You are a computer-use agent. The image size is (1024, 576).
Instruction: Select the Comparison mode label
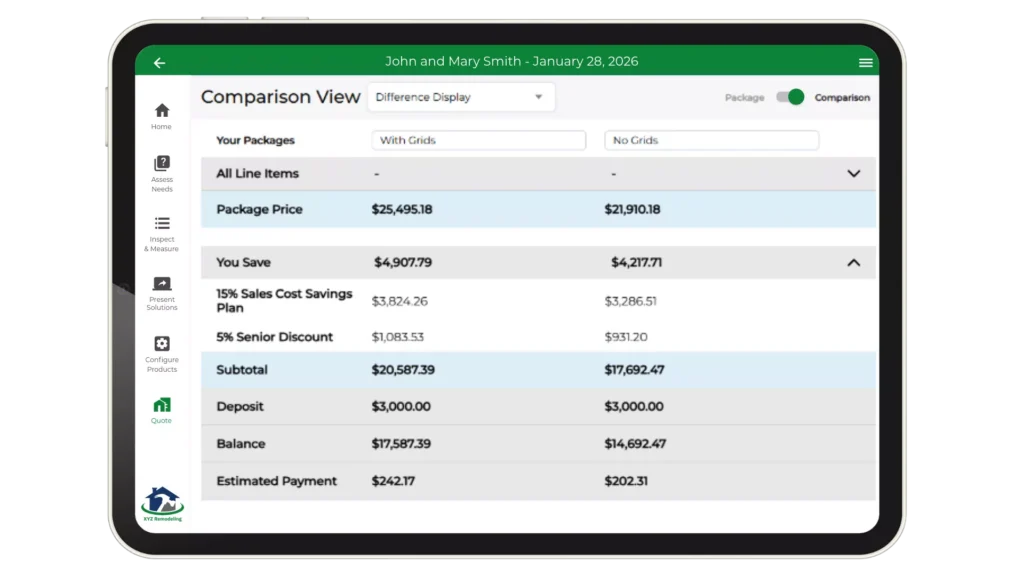842,98
